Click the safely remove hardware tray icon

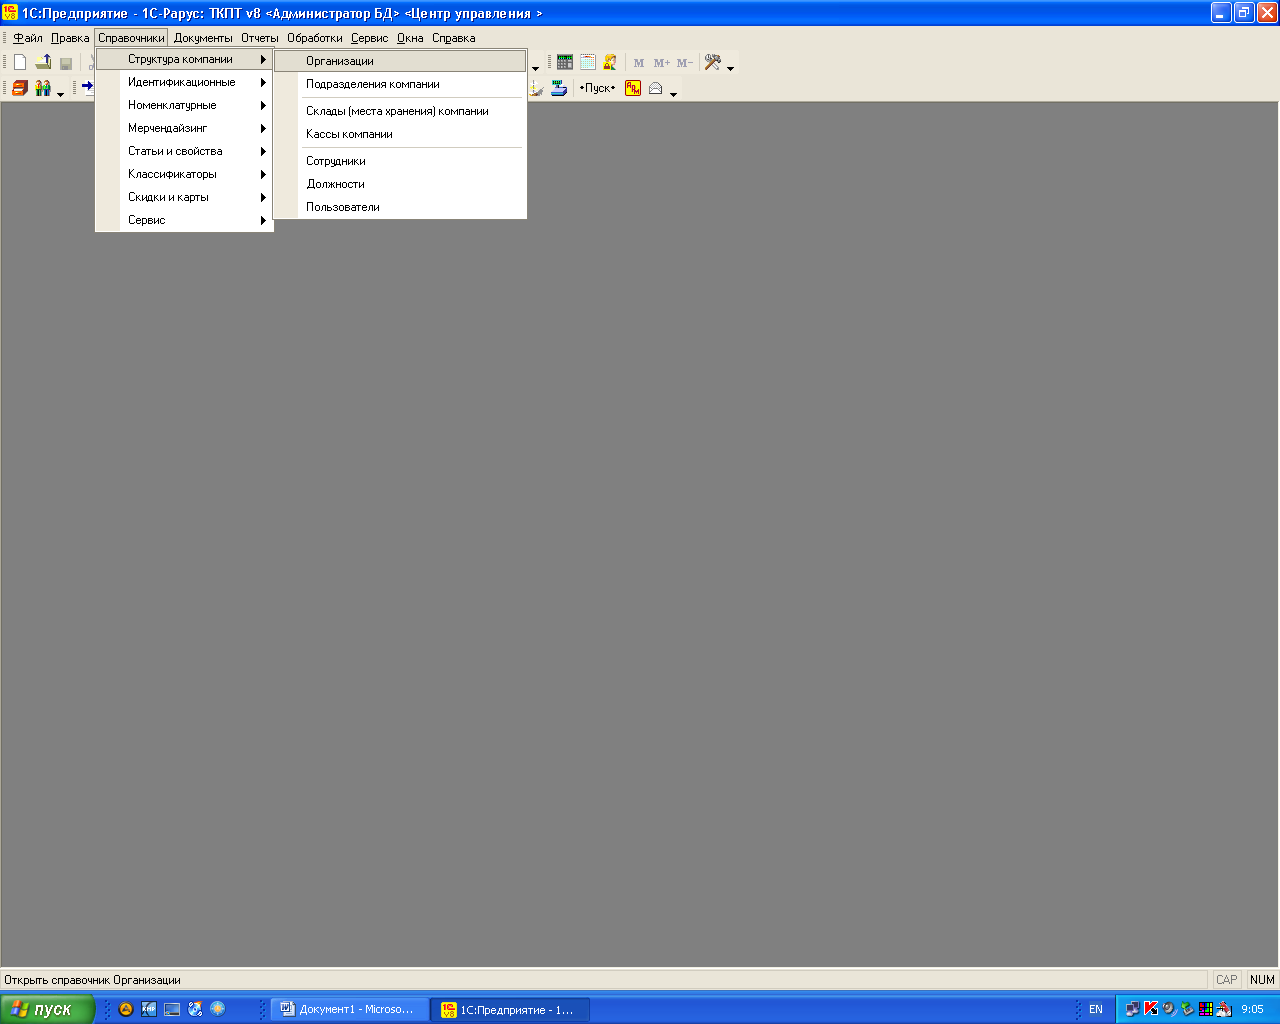[x=1187, y=1009]
